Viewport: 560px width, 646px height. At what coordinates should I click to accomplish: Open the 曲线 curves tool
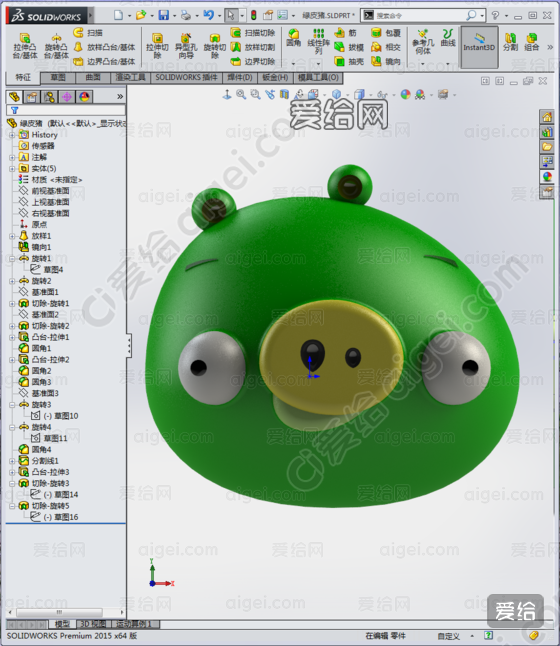[448, 37]
